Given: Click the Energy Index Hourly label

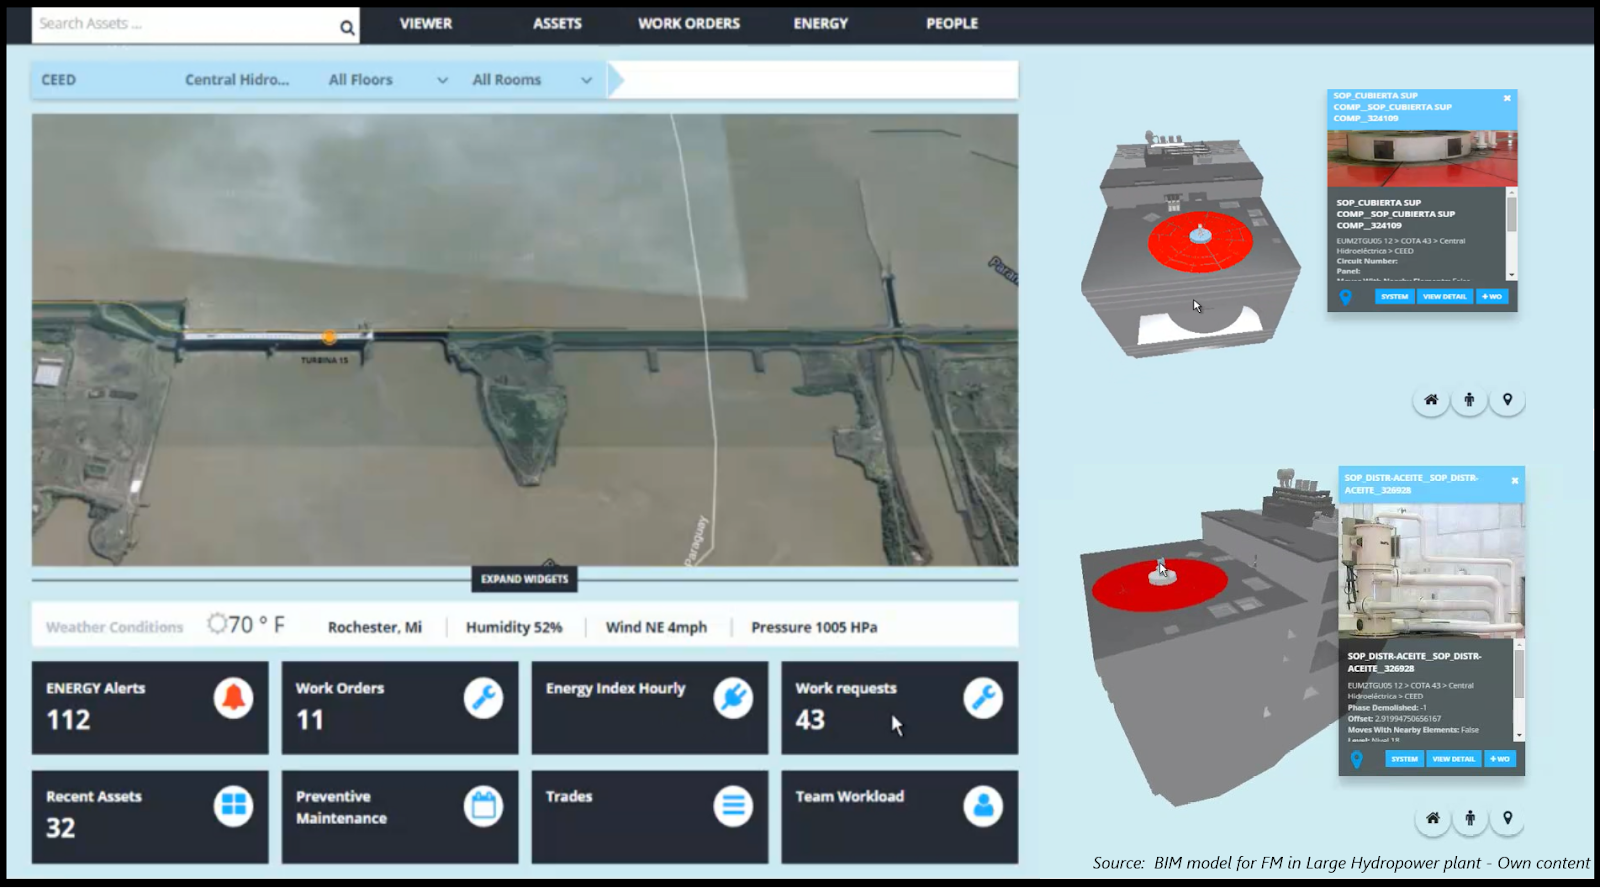Looking at the screenshot, I should 616,688.
